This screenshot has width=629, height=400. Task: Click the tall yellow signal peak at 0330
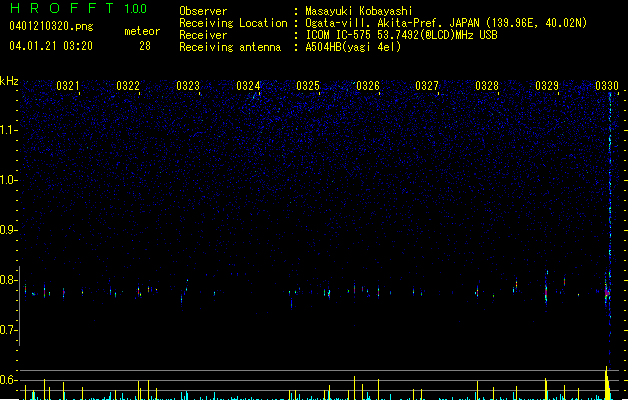607,383
